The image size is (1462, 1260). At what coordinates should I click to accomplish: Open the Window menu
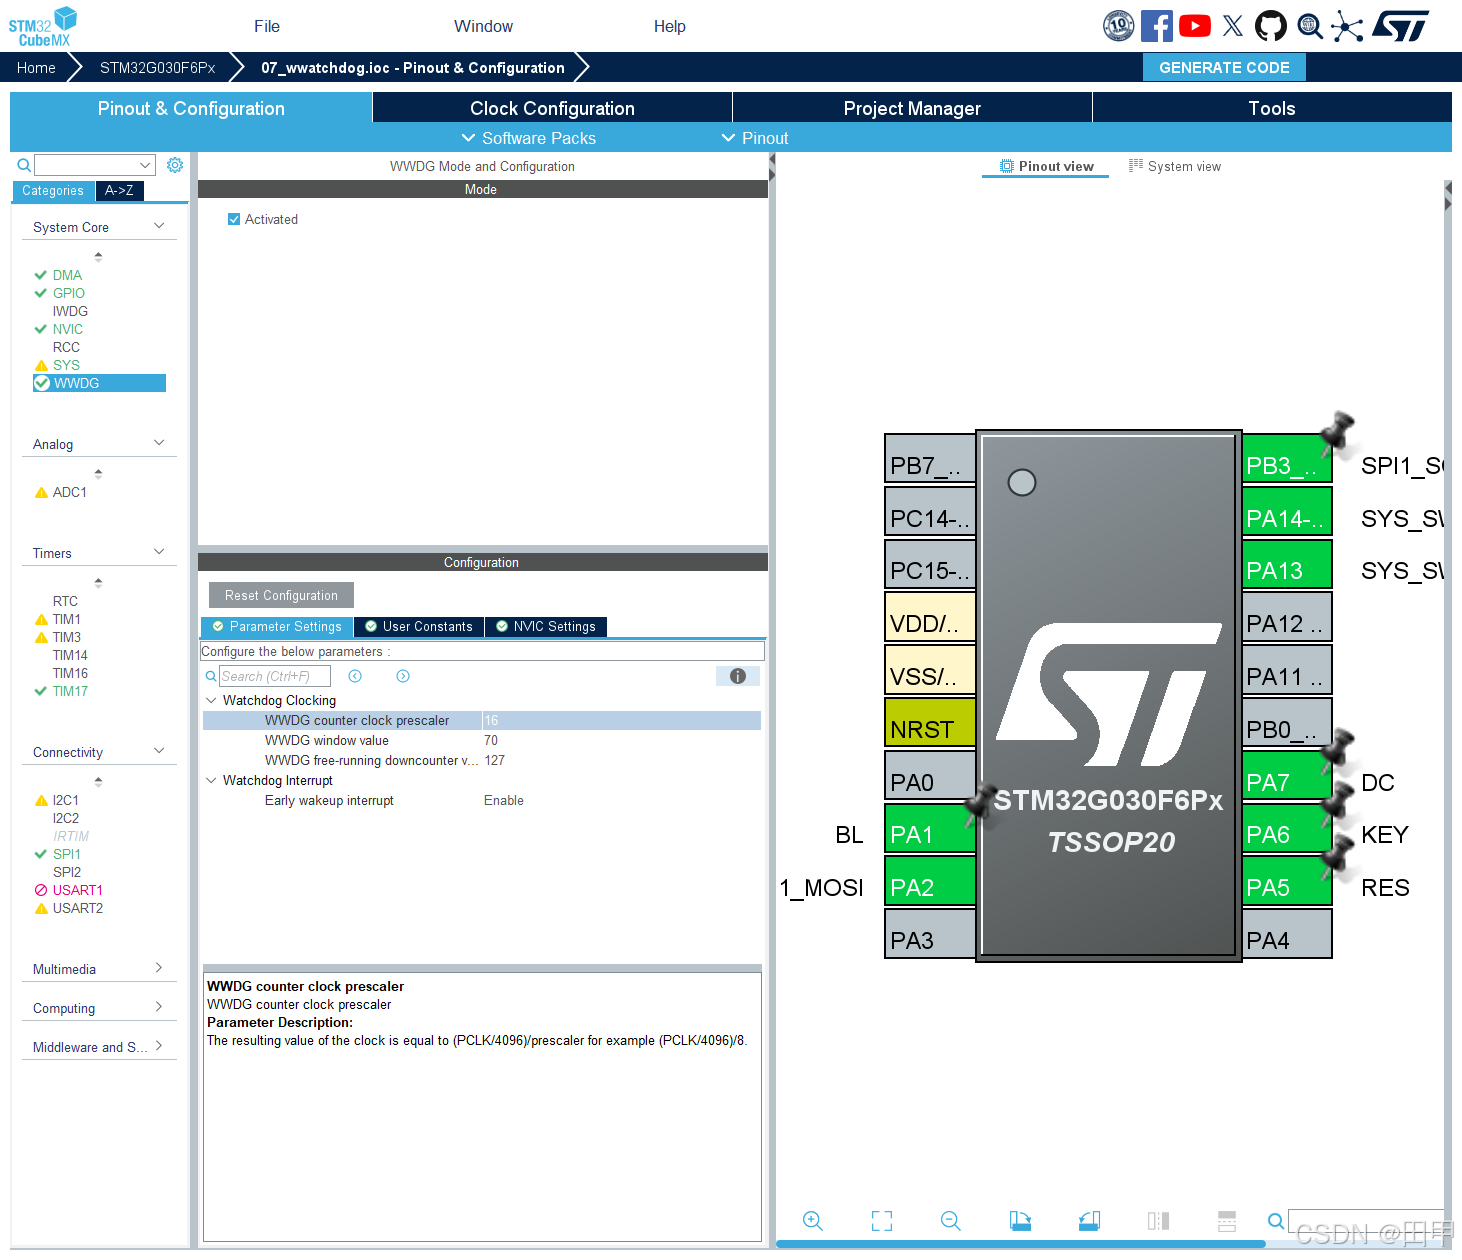(483, 26)
